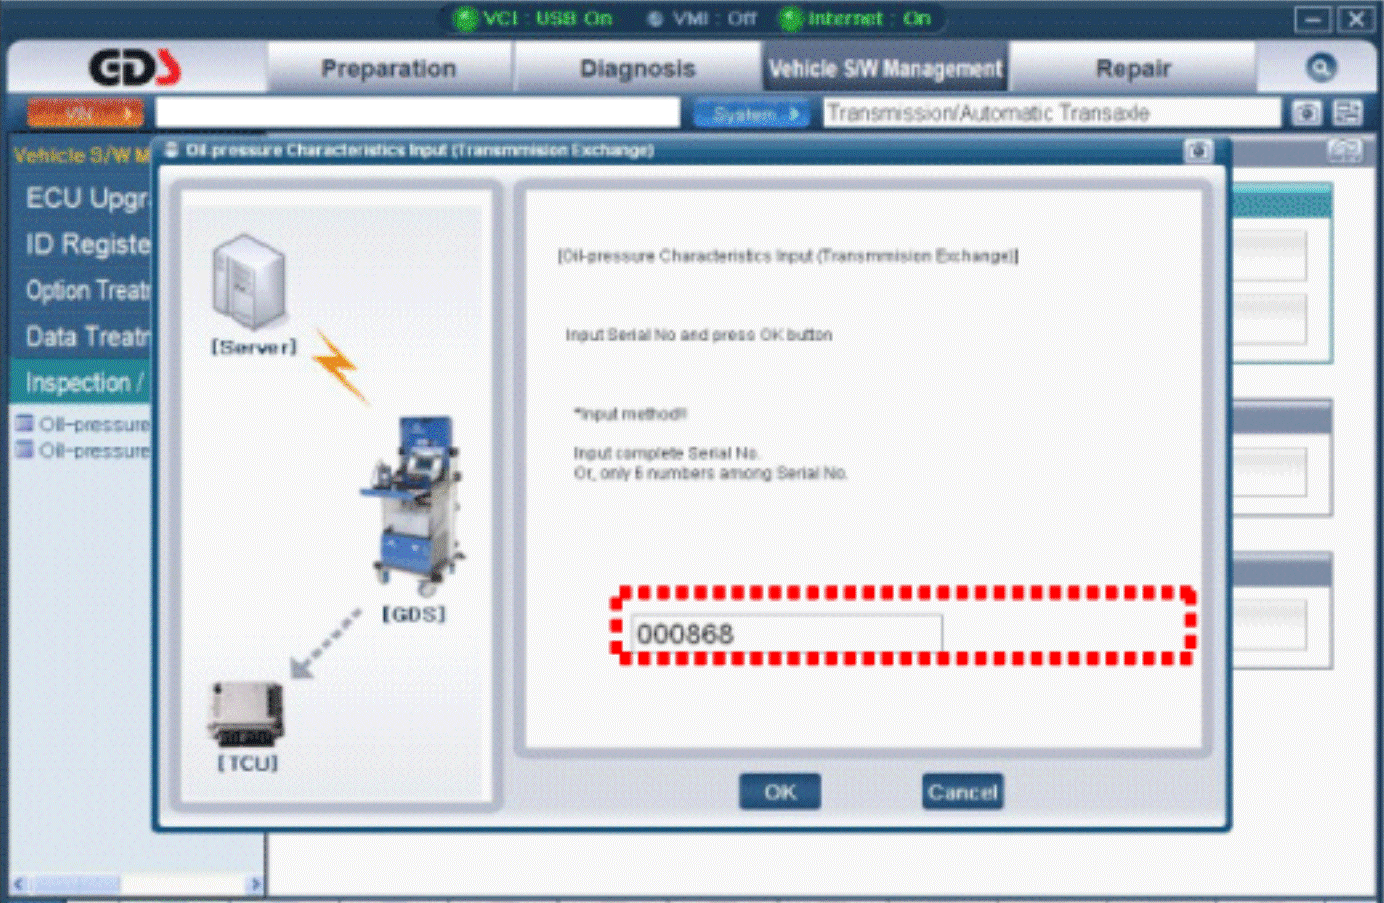The image size is (1384, 903).
Task: Open the Preparation tab
Action: coord(389,68)
